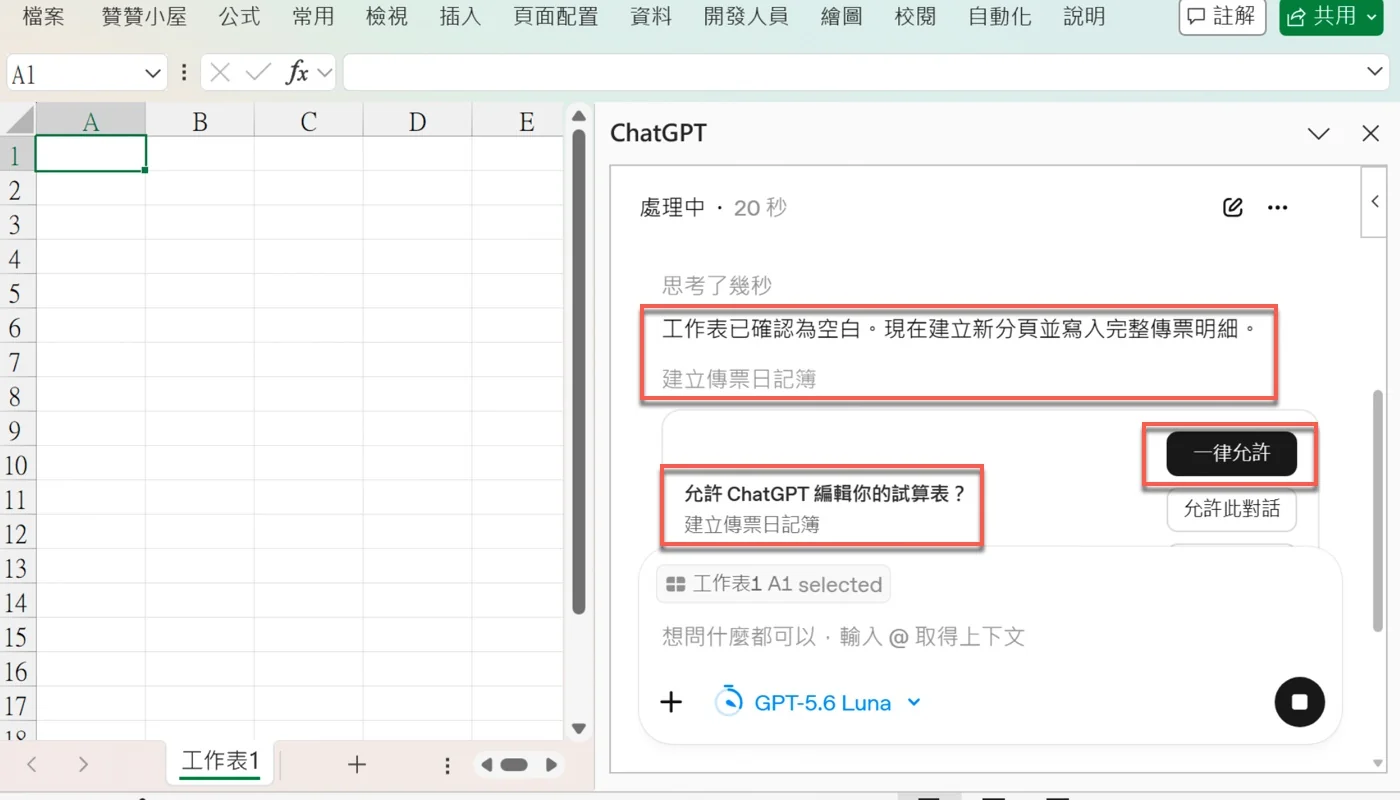Start a new chat with the edit icon
The height and width of the screenshot is (800, 1400).
[x=1233, y=208]
